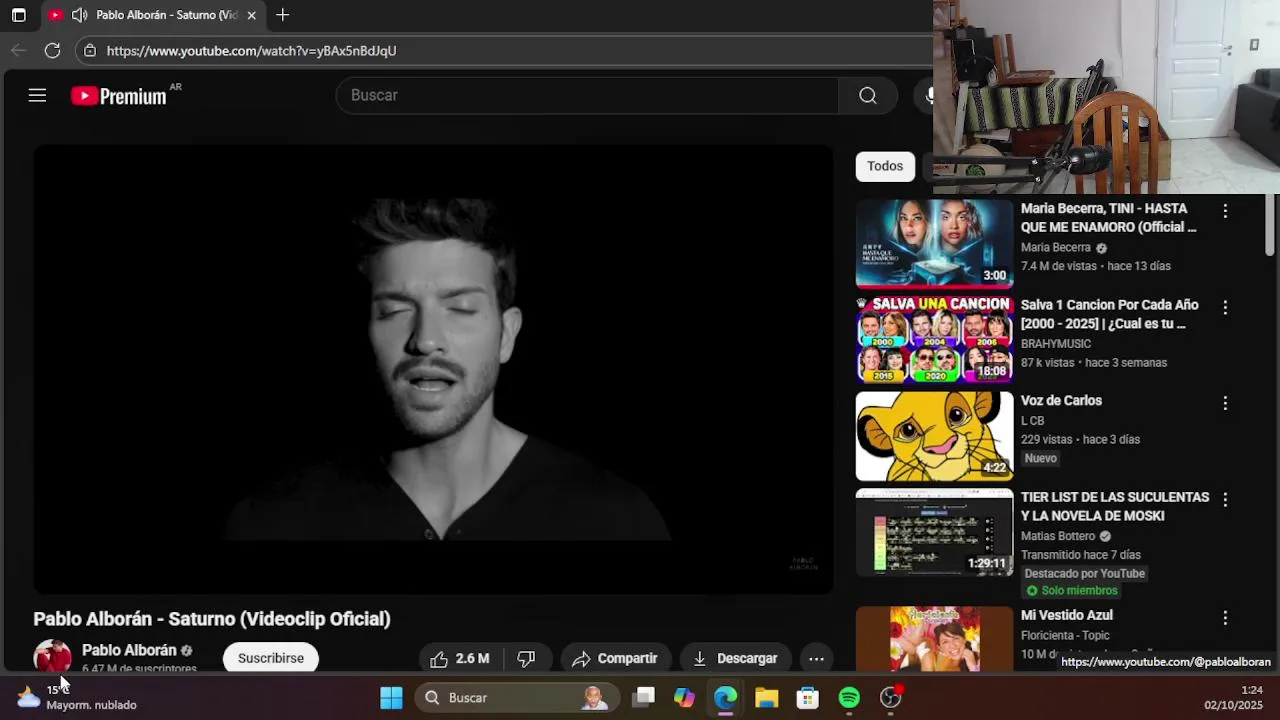
Task: Open a new tab with plus button
Action: 282,15
